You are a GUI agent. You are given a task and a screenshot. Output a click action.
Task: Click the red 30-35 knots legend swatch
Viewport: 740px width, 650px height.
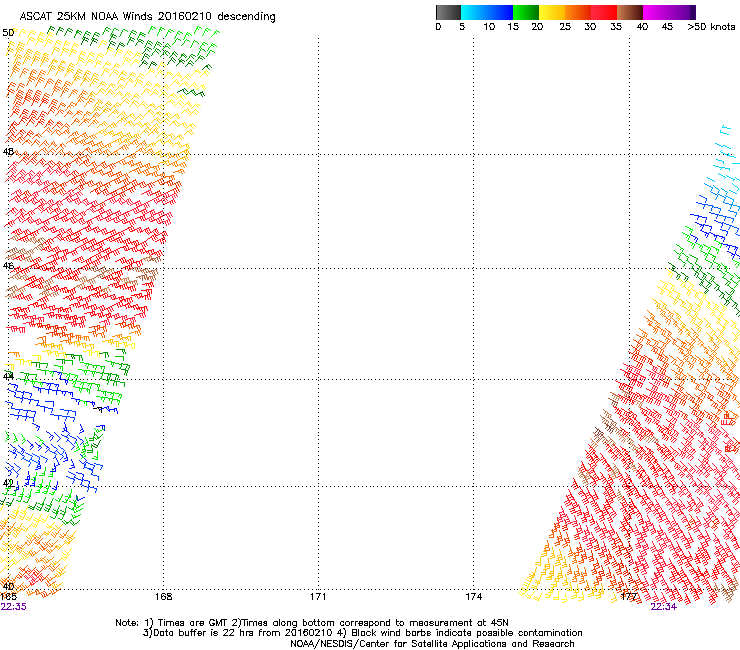(604, 12)
